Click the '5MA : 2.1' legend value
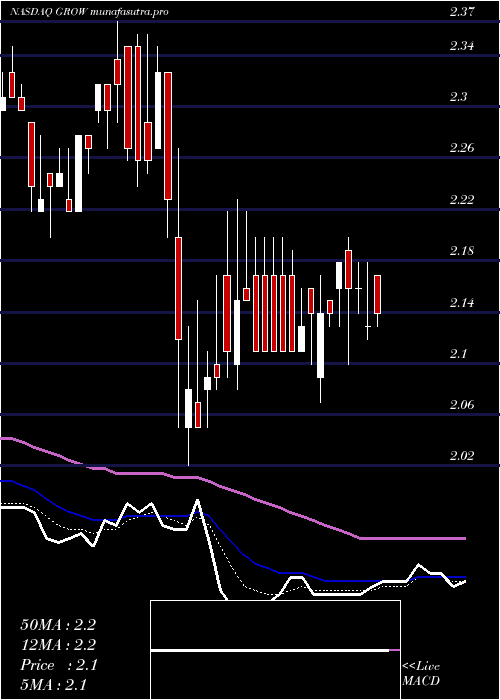This screenshot has height=700, width=500. 54,685
